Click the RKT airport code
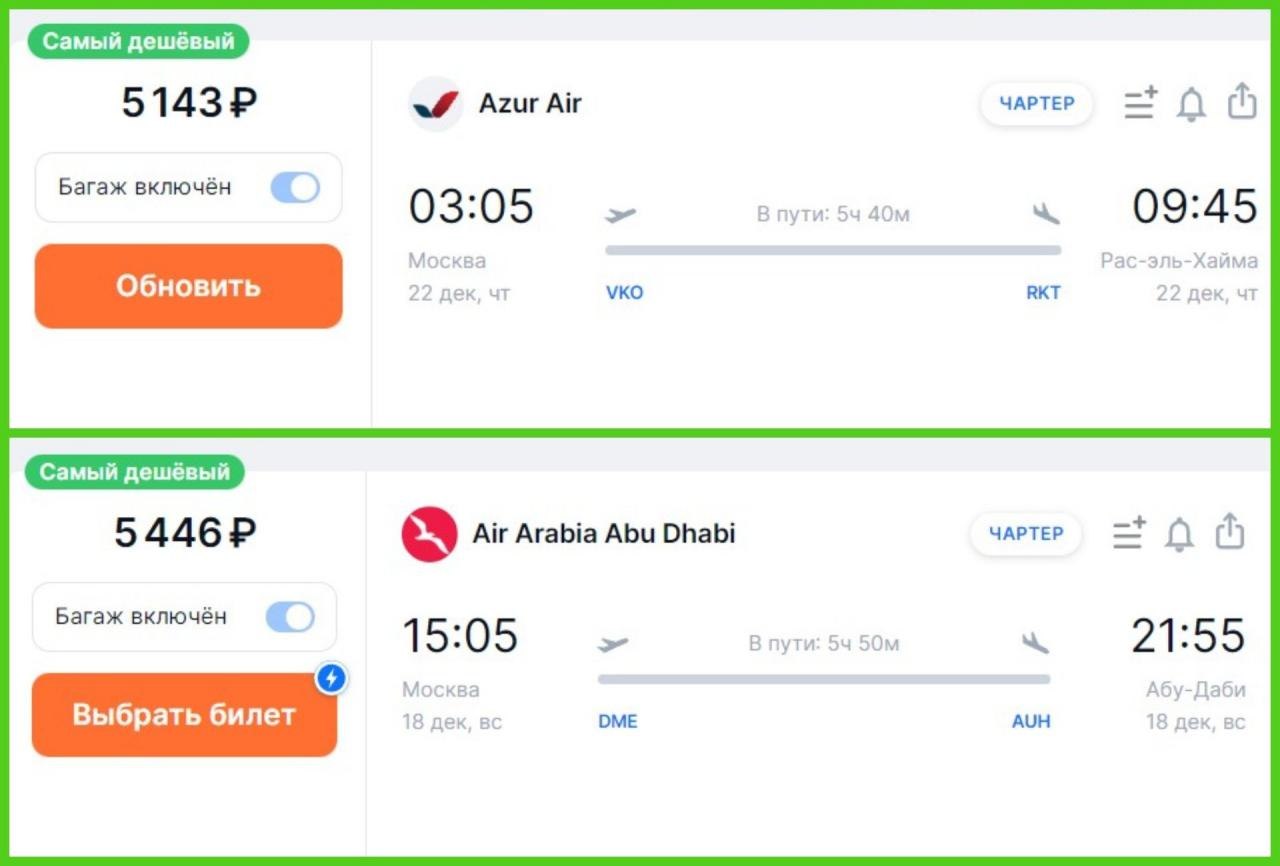 coord(1043,293)
